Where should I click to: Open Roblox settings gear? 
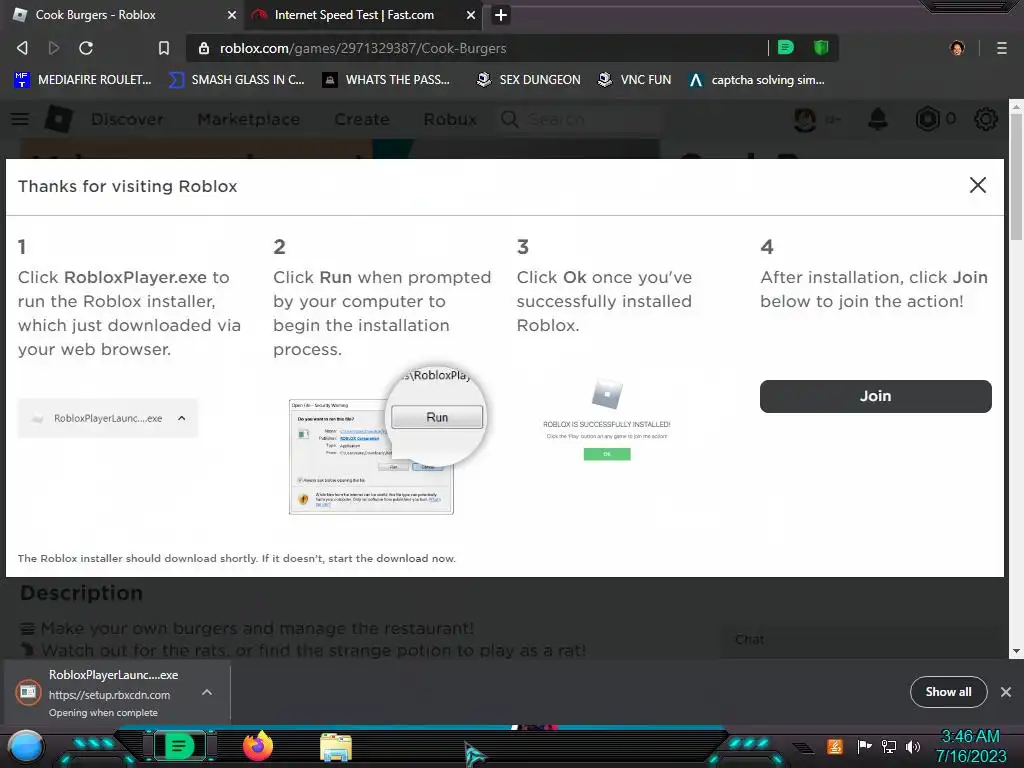coord(985,119)
